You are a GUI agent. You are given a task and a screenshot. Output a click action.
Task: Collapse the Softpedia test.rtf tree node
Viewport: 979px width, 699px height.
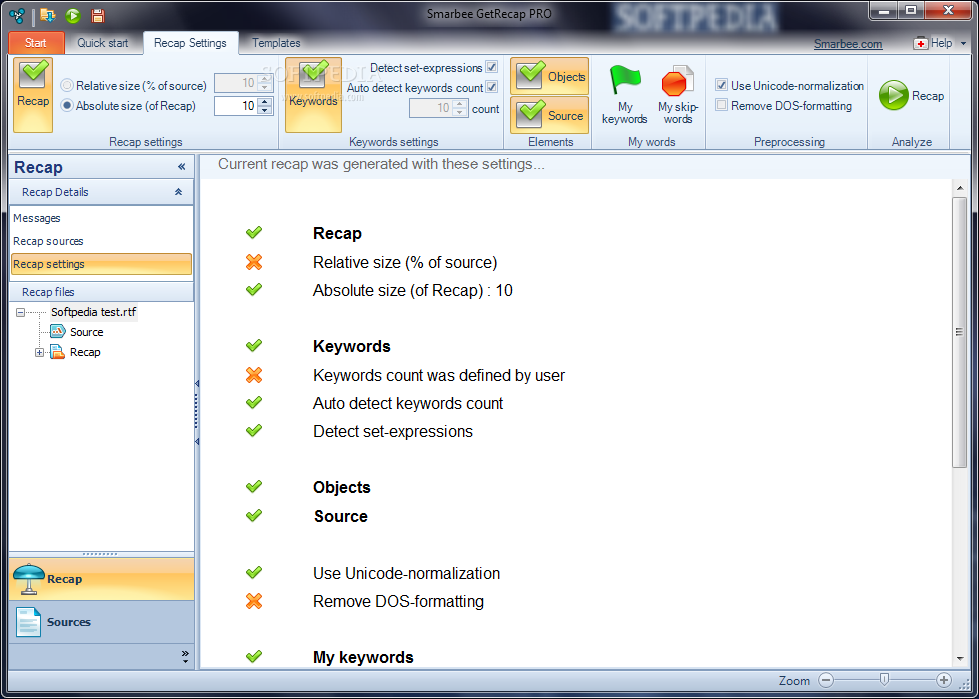[21, 312]
